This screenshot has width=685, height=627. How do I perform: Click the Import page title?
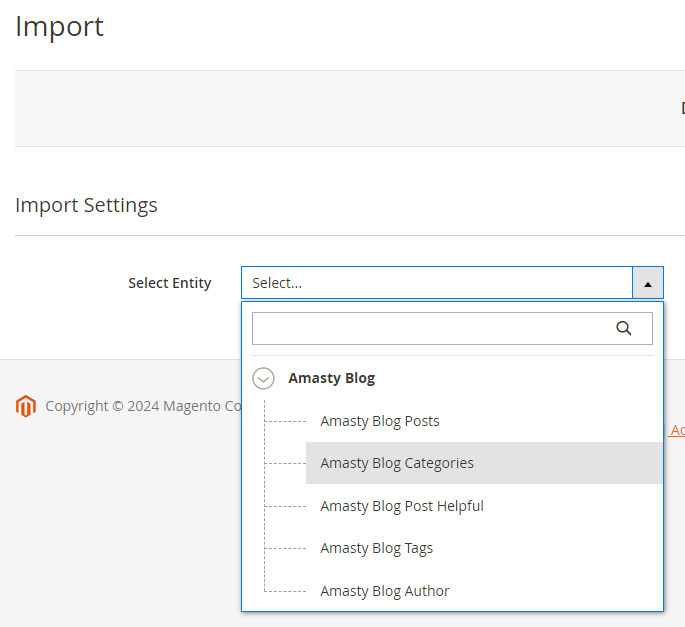59,27
